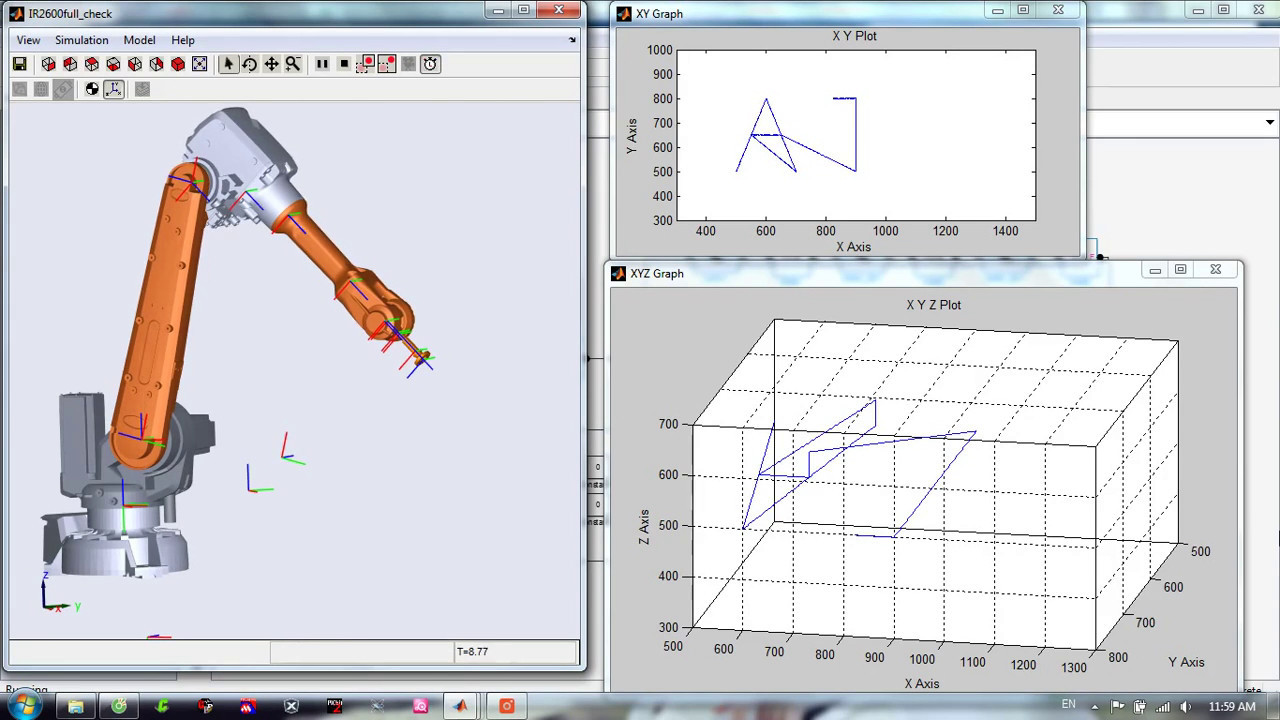Click the pink taskbar application icon
Viewport: 1280px width, 720px height.
point(421,706)
